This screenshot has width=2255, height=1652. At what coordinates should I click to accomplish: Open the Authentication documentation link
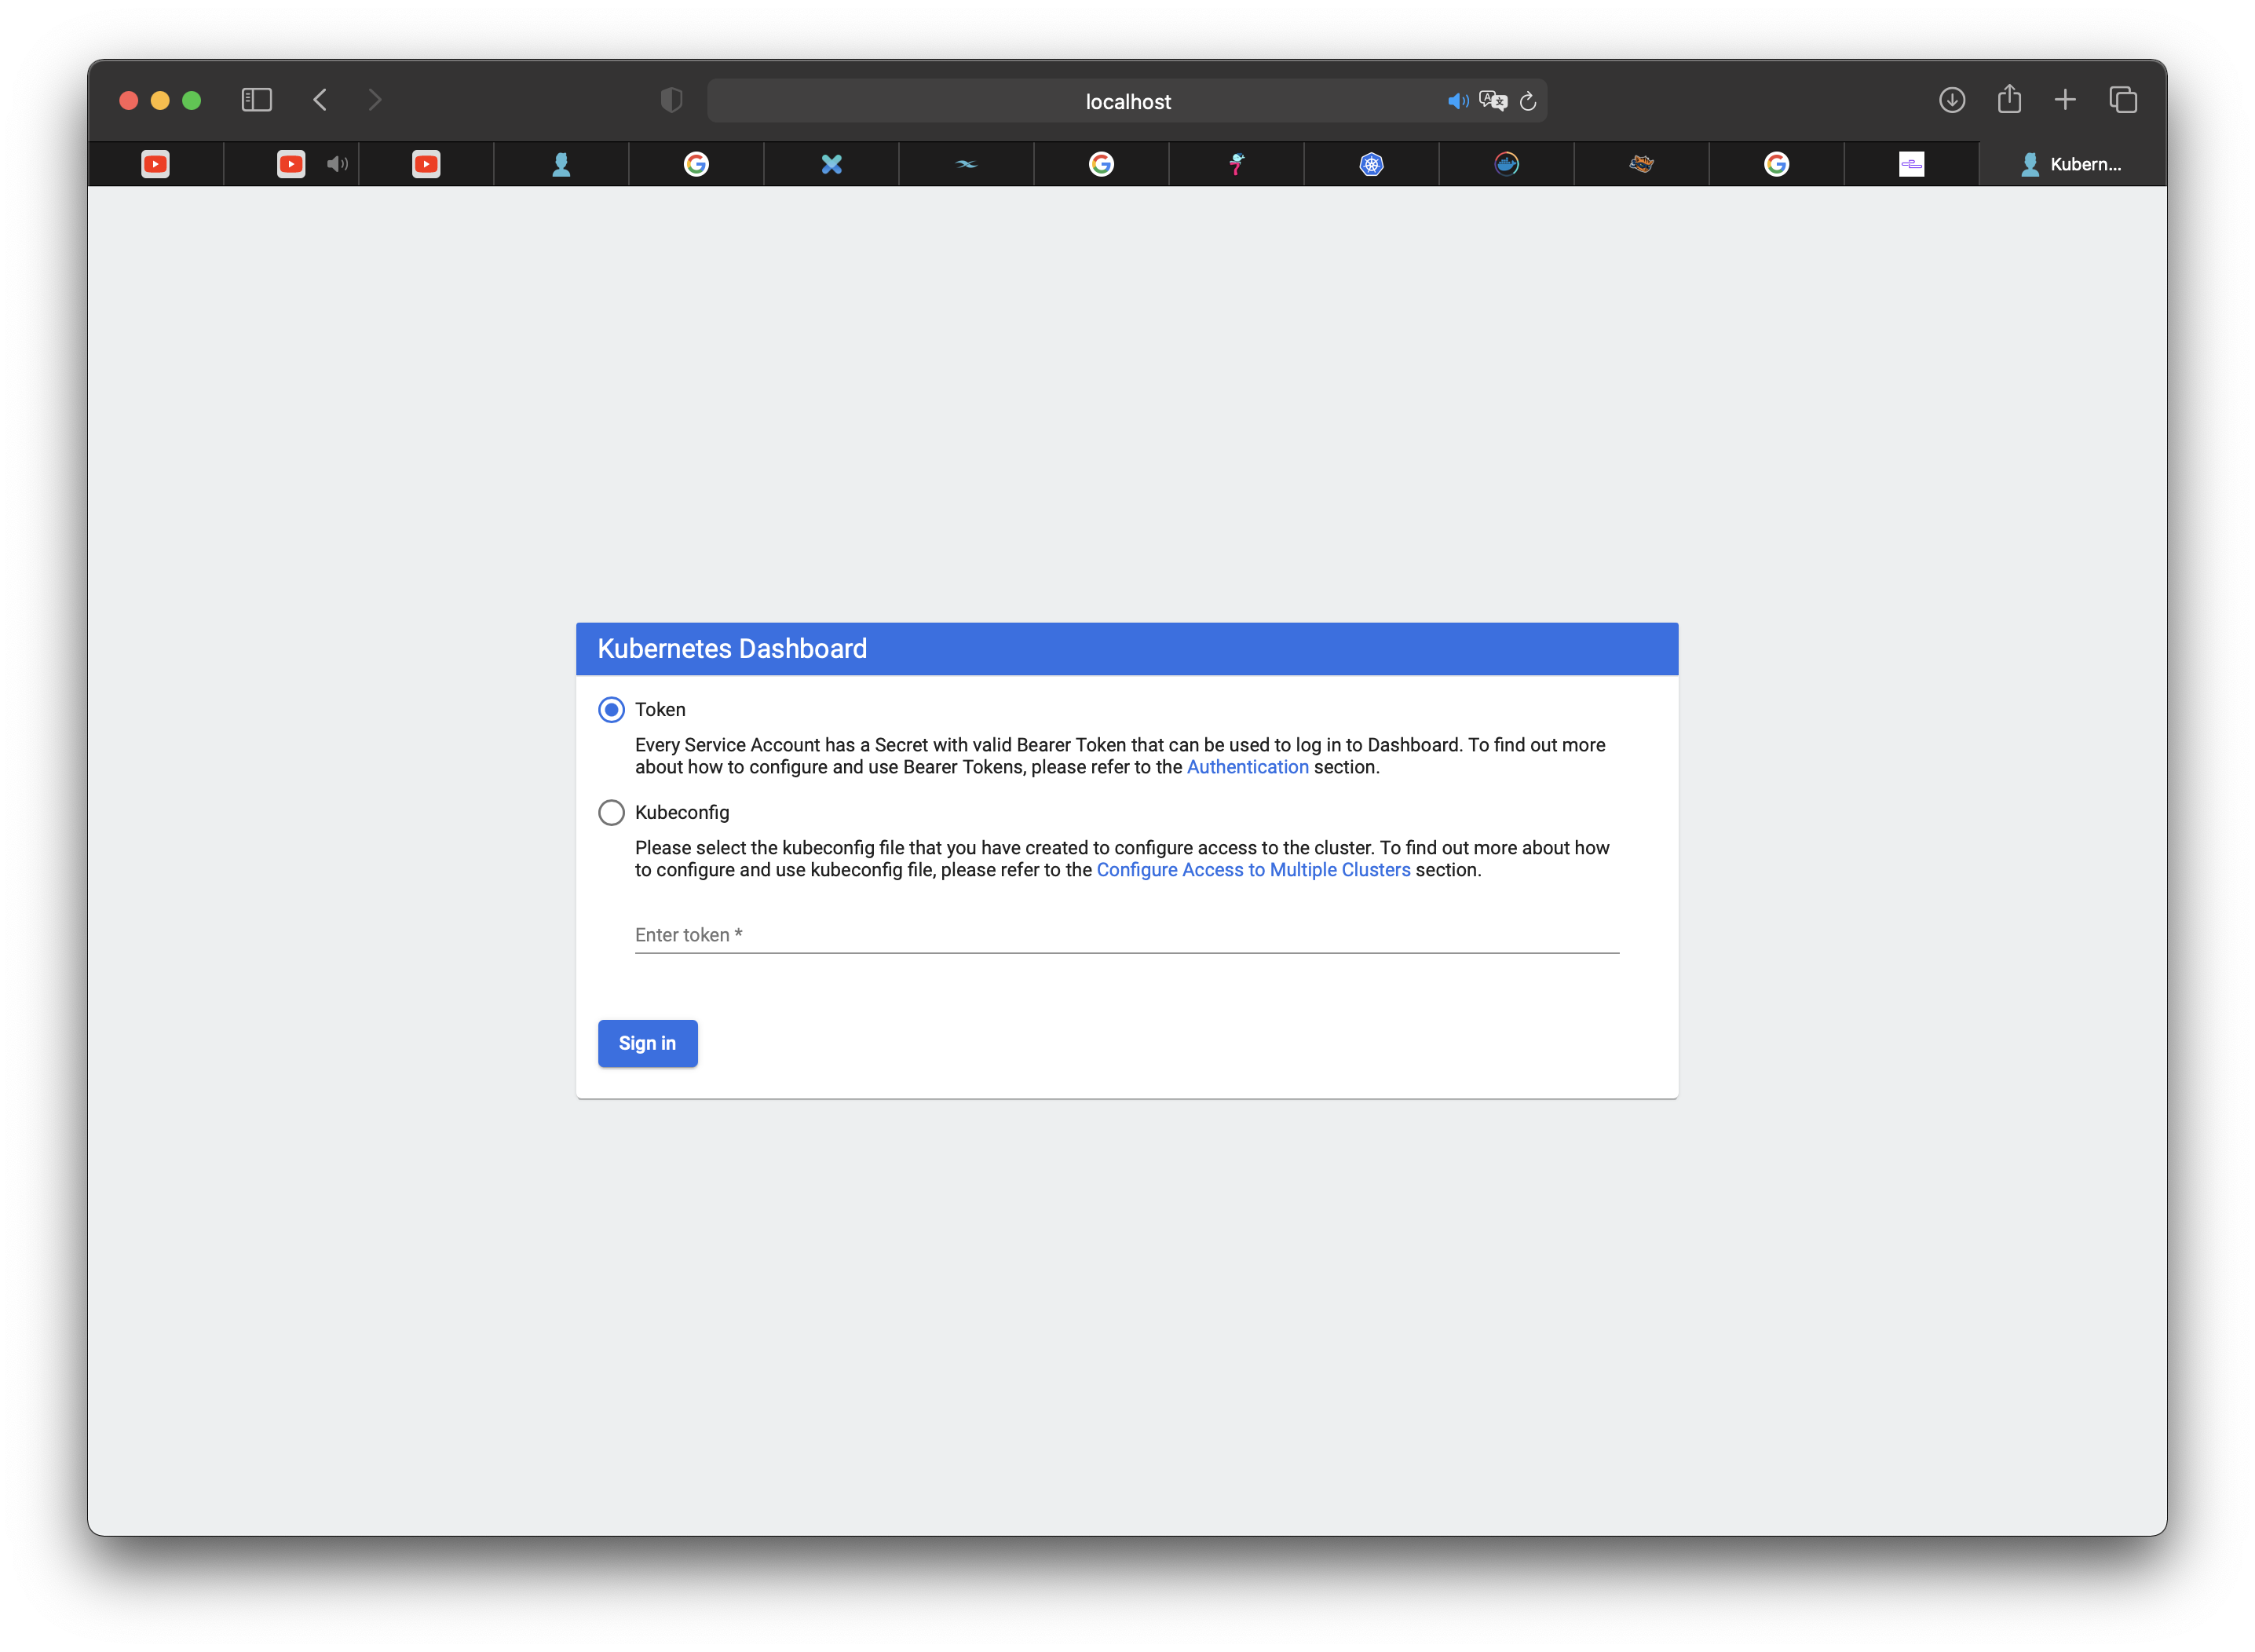click(1247, 767)
